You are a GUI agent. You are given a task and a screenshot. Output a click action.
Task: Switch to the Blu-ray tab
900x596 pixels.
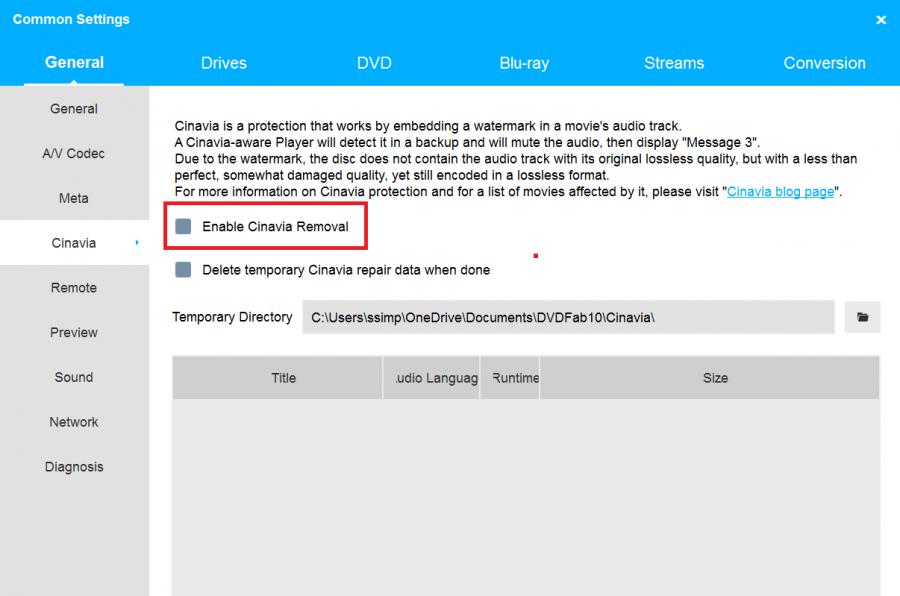pos(524,63)
